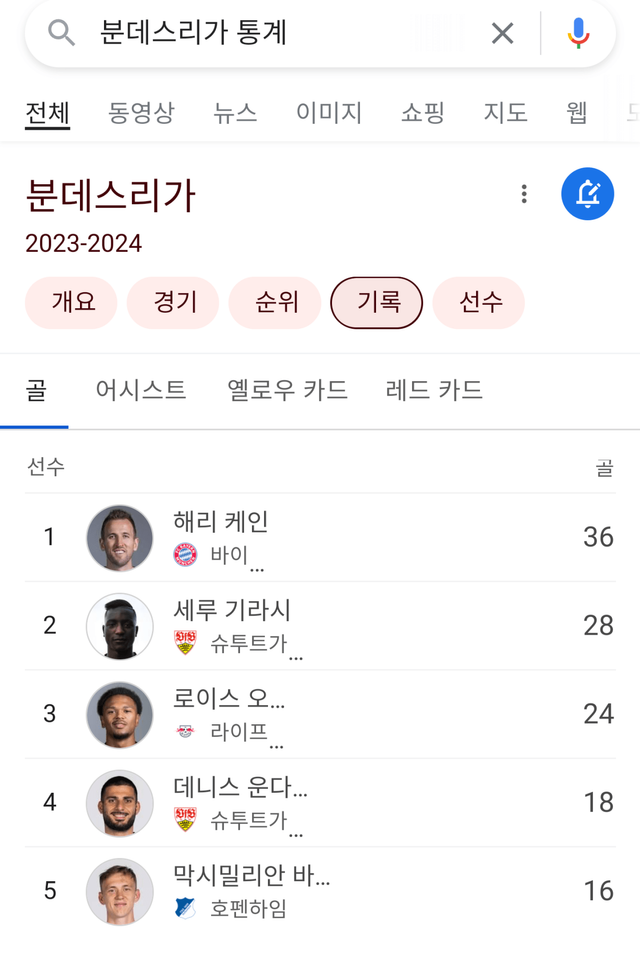Click the search magnifier icon
This screenshot has height=953, width=640.
(x=61, y=34)
